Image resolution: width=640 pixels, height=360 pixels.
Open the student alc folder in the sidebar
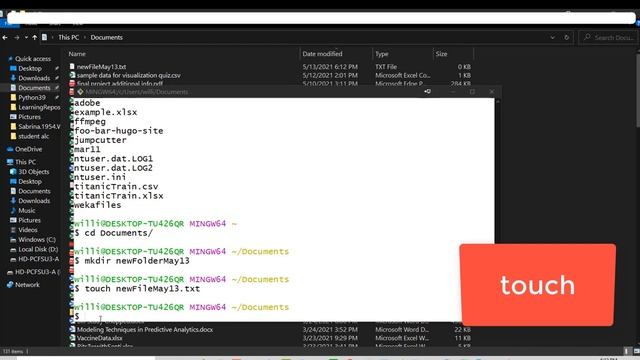click(x=33, y=136)
